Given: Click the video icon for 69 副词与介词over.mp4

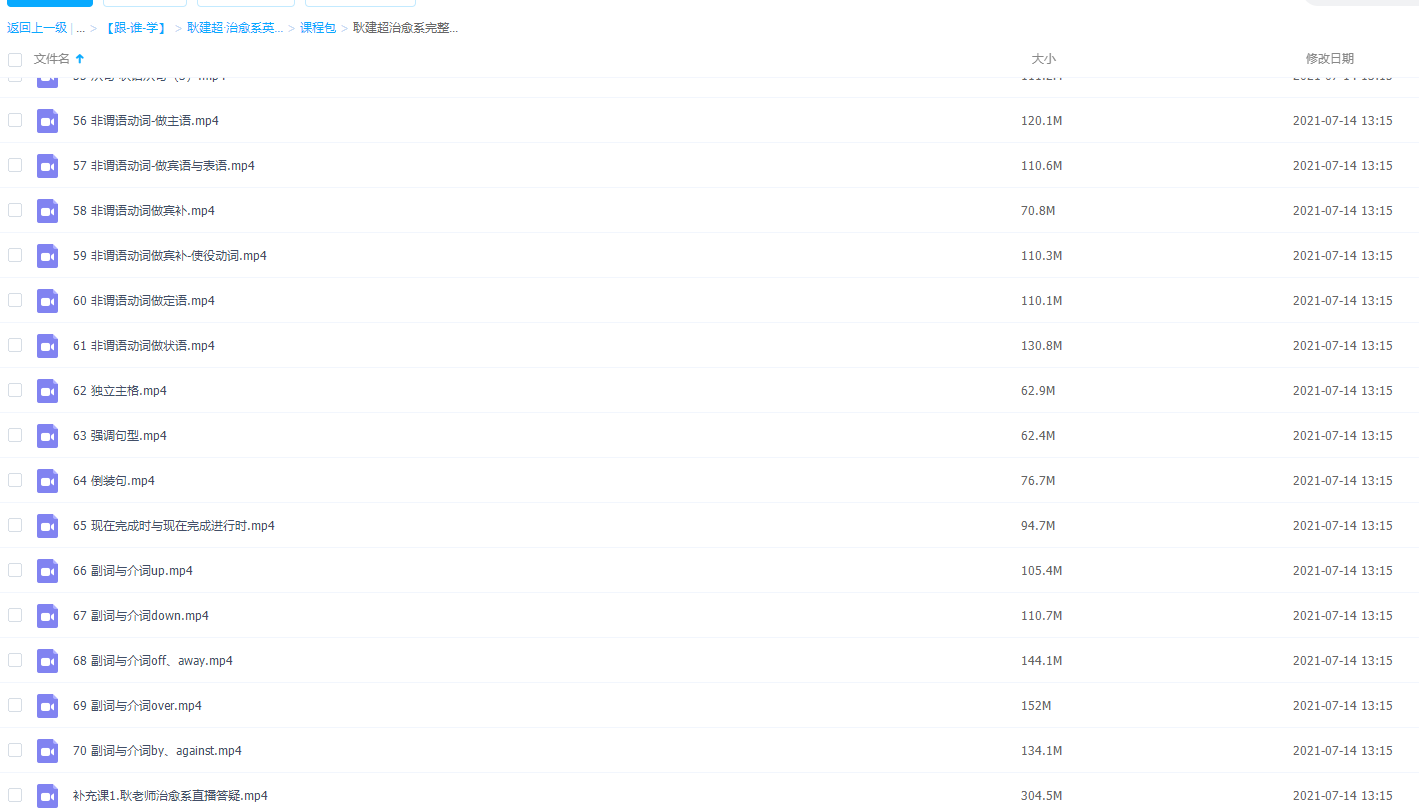Looking at the screenshot, I should [x=47, y=706].
